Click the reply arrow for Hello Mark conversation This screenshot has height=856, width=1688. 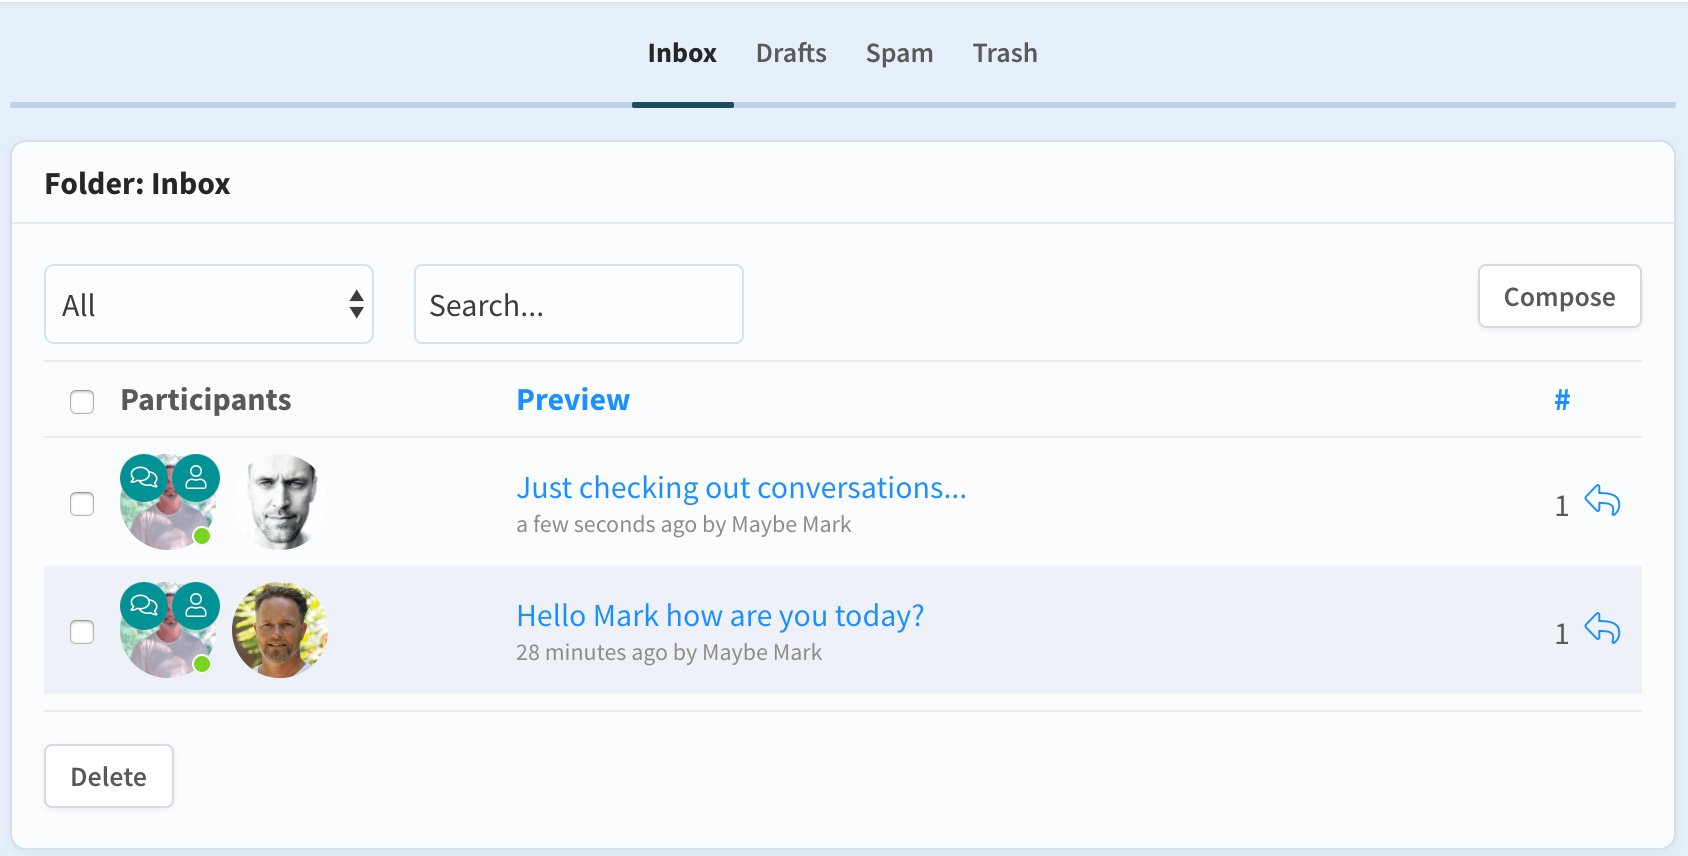[1602, 628]
